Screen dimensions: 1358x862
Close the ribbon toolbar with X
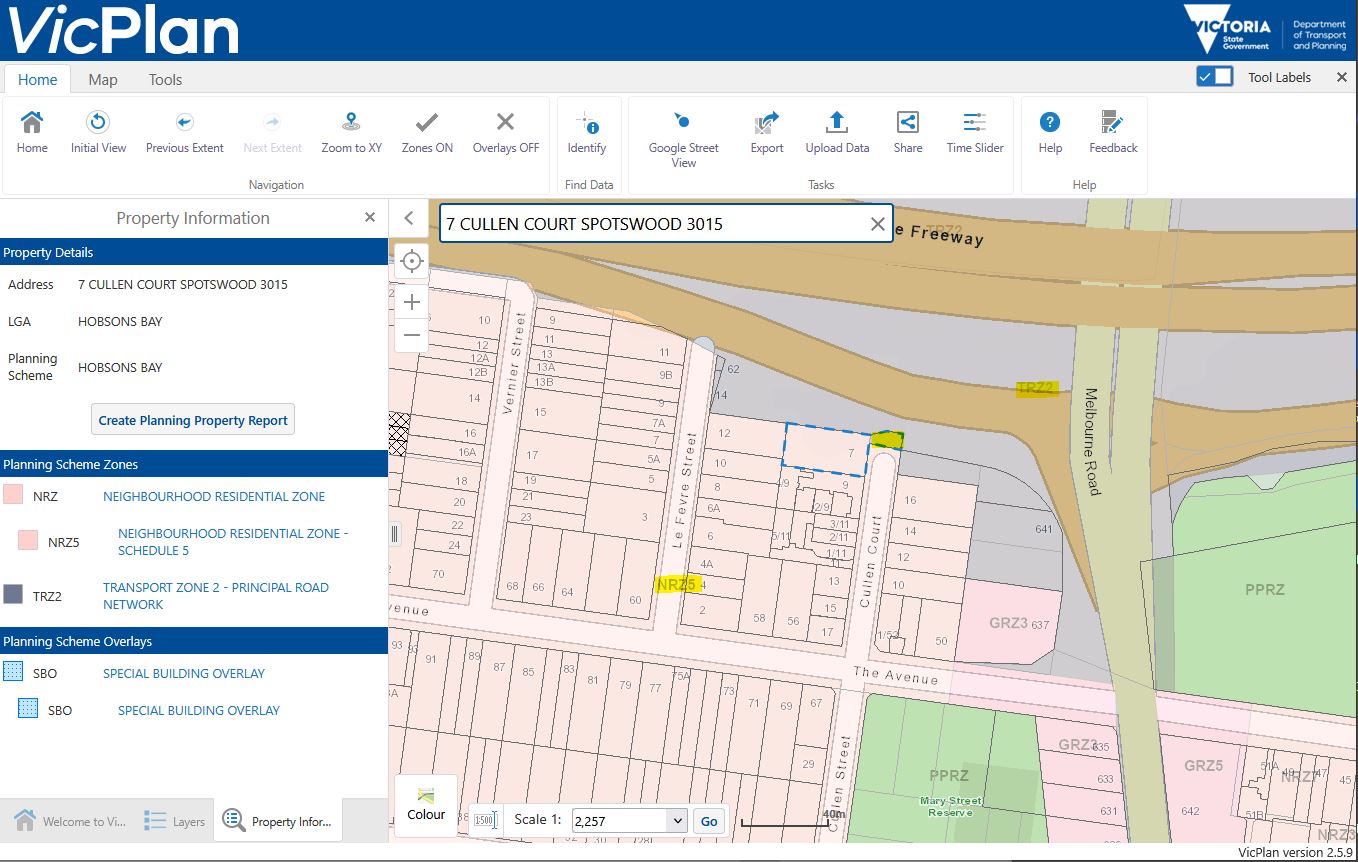[x=1342, y=77]
